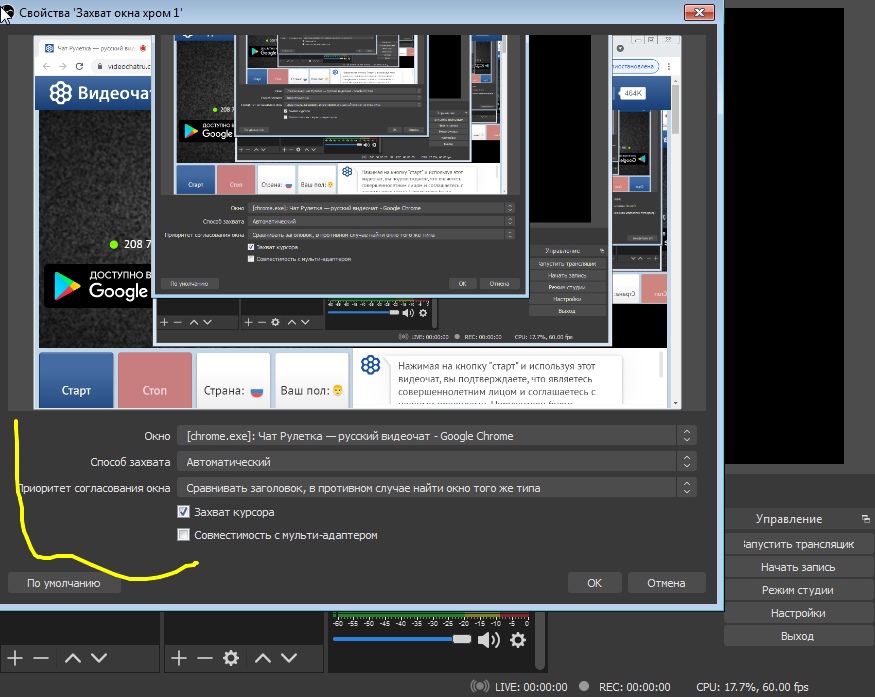Move the selected scene up
875x697 pixels.
[73, 658]
